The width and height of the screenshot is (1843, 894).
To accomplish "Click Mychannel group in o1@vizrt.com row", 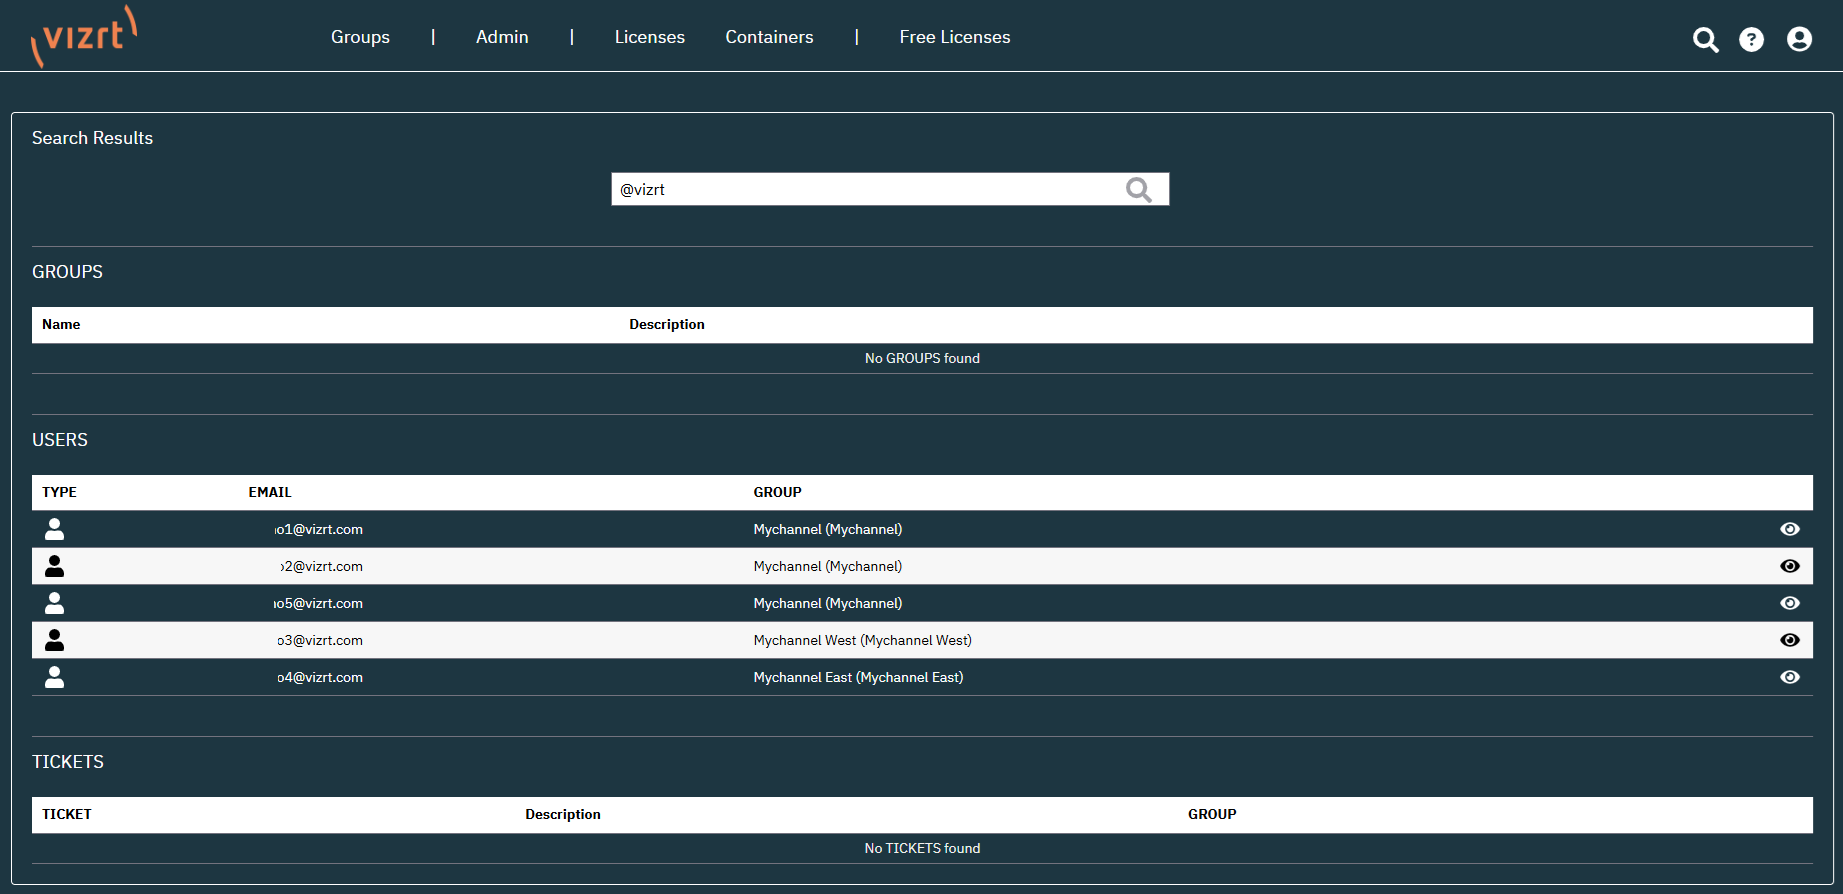I will 828,529.
